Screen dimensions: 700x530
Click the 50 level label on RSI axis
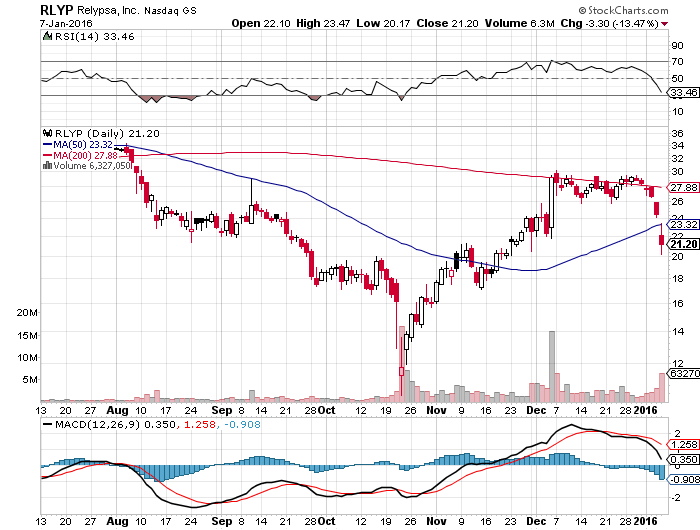[x=677, y=79]
